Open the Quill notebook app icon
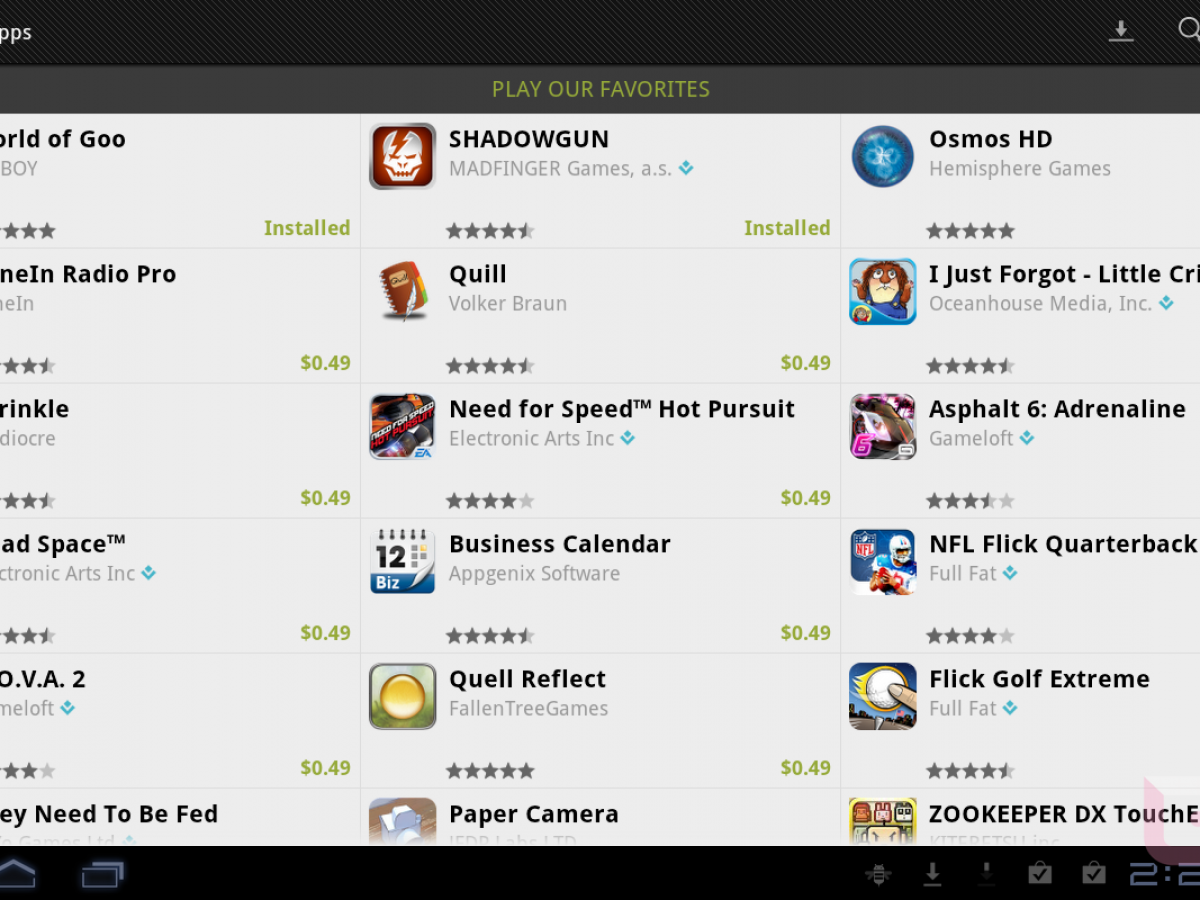The image size is (1200, 900). (402, 291)
